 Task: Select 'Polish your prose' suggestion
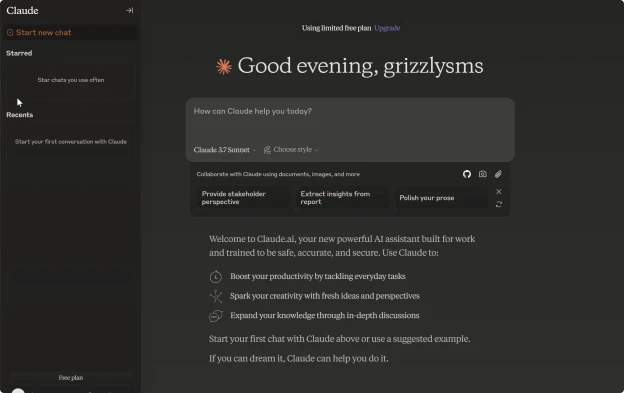point(441,198)
